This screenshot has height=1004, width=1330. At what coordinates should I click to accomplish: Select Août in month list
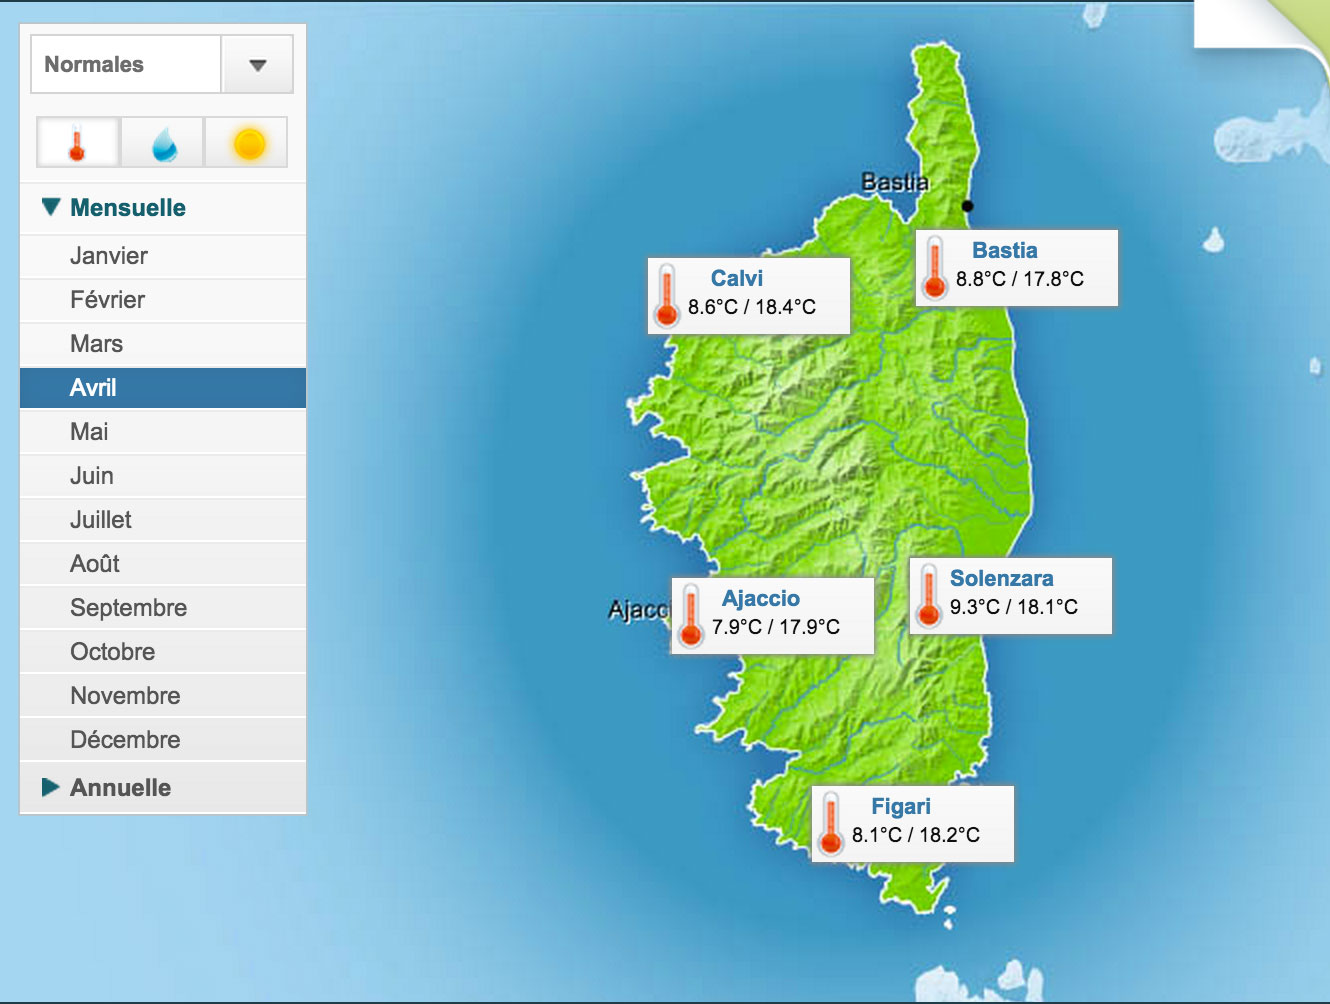(163, 564)
